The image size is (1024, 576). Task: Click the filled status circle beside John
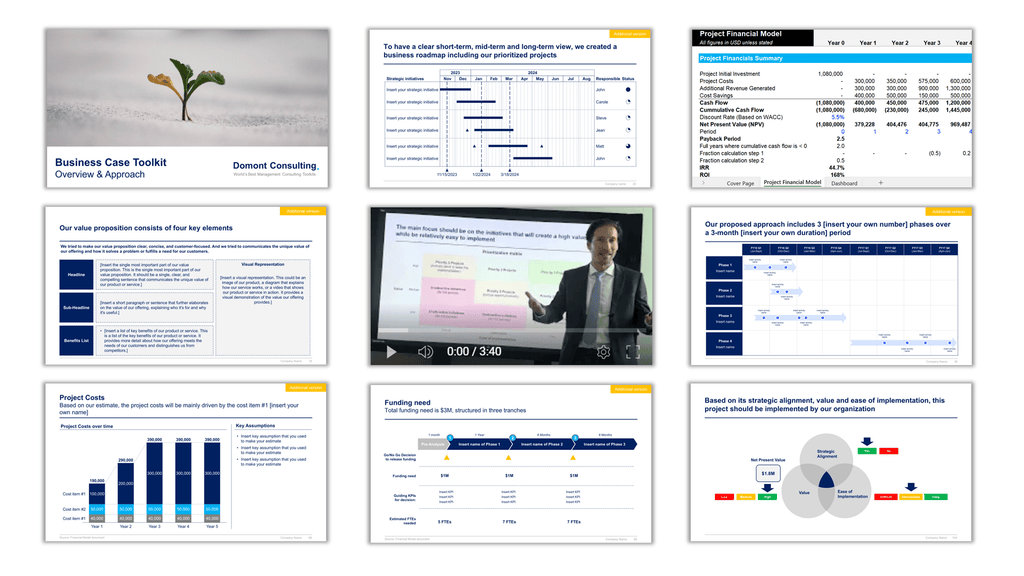pyautogui.click(x=628, y=89)
